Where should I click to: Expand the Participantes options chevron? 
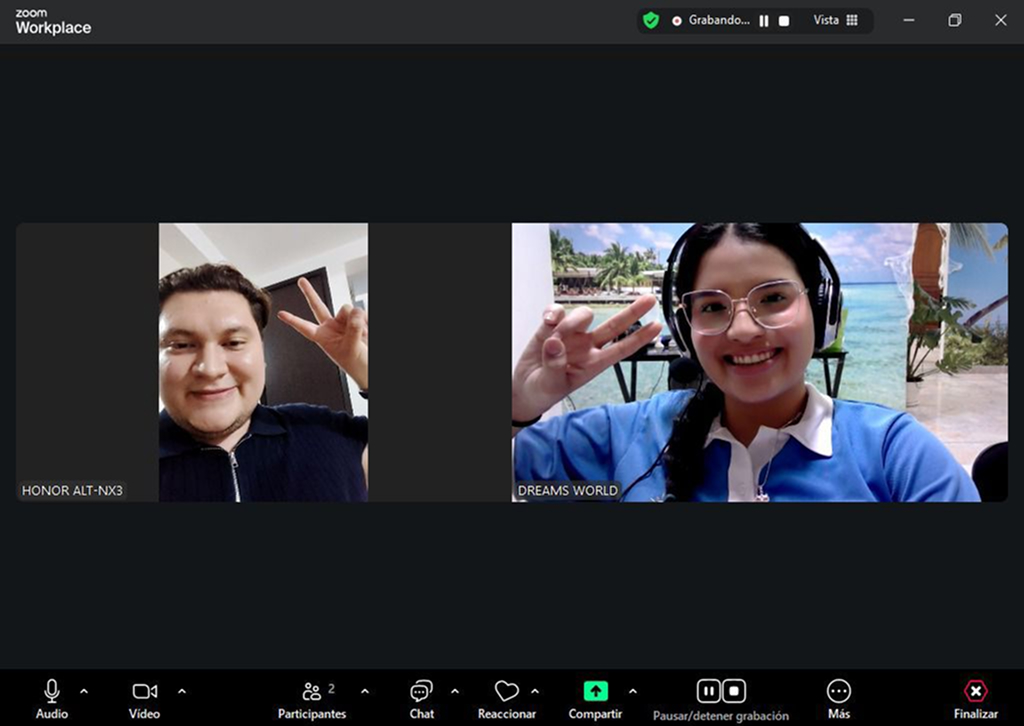(x=365, y=691)
